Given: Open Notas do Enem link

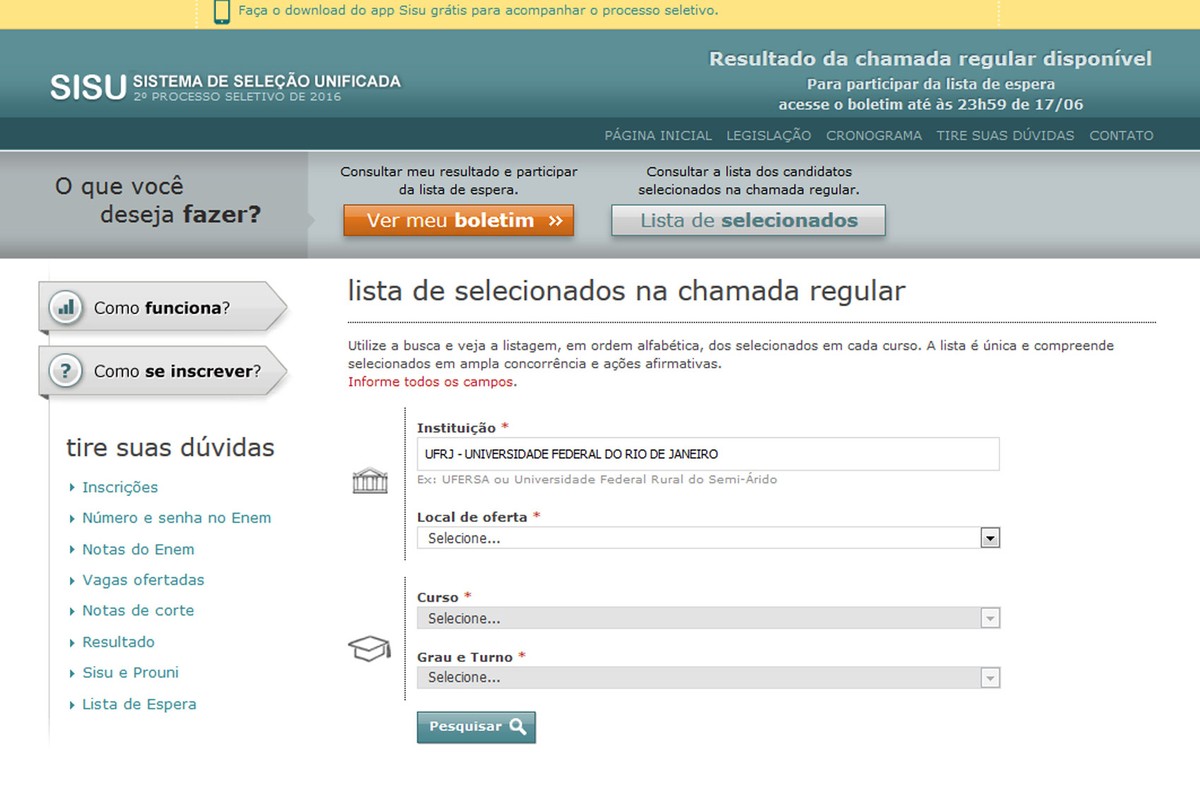Looking at the screenshot, I should (x=138, y=549).
